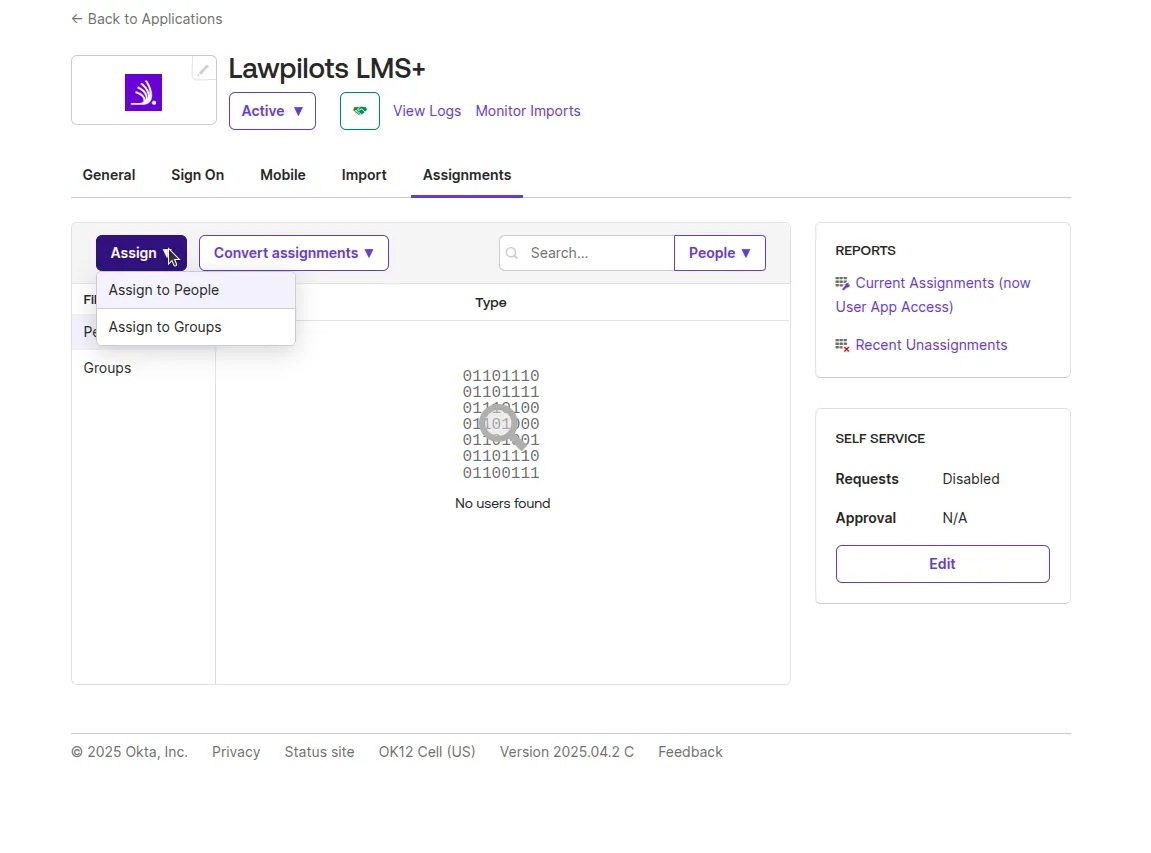
Task: Open View Logs link
Action: (x=427, y=111)
